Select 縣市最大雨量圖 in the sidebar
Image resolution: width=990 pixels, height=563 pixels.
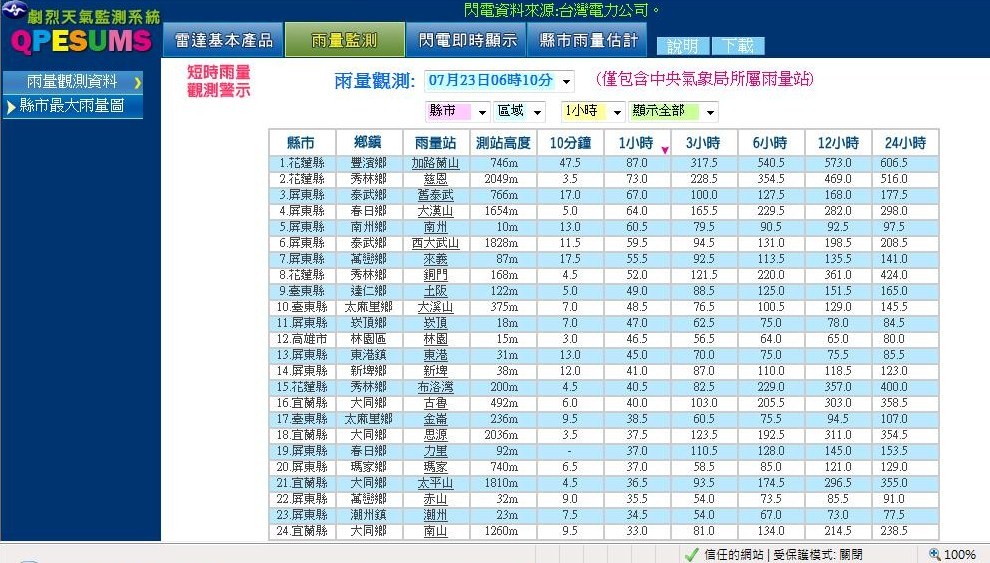pos(72,106)
